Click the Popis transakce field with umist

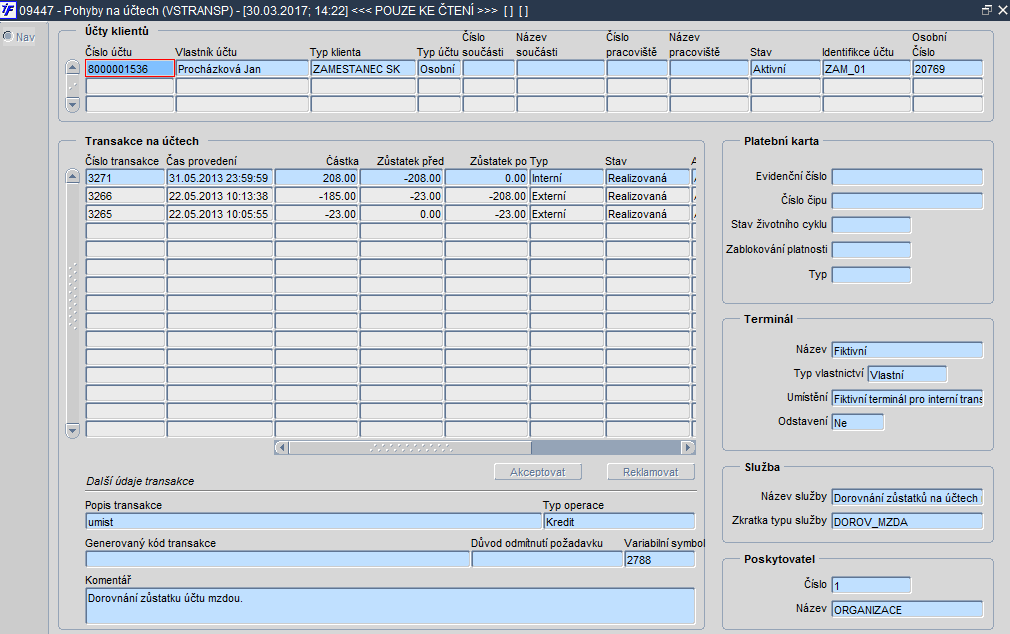coord(312,521)
